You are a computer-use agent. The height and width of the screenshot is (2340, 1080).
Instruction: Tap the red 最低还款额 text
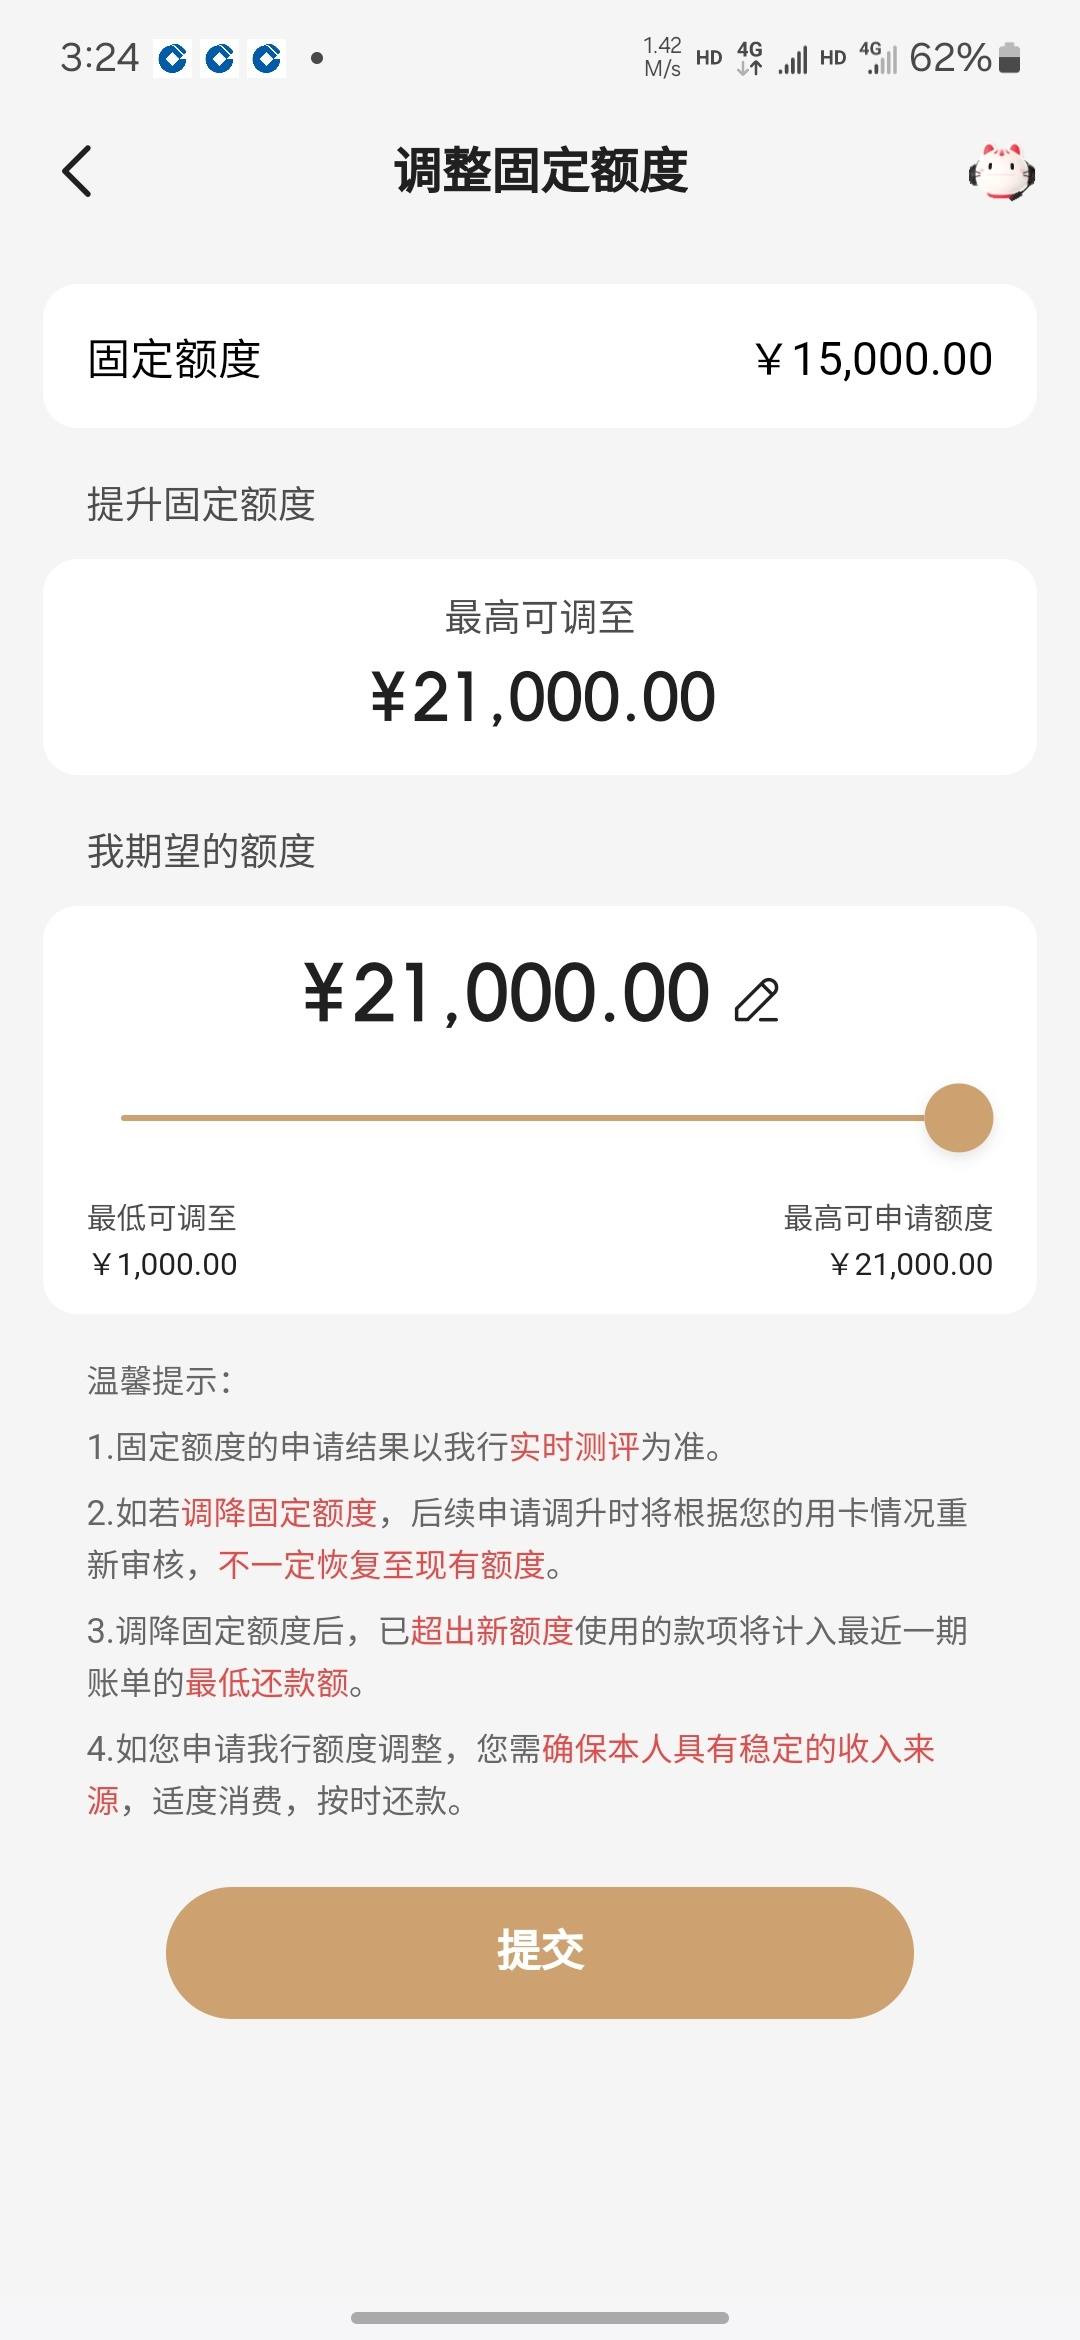[267, 1683]
